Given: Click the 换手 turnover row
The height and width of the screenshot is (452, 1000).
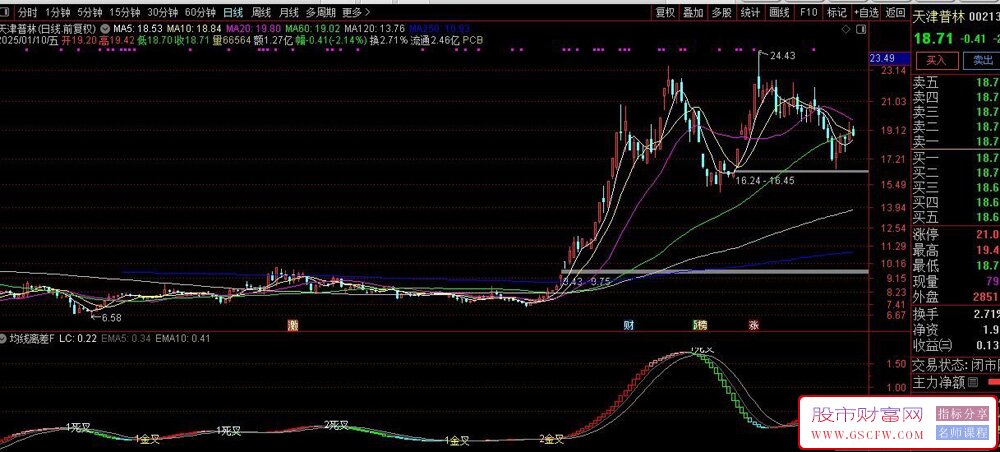Looking at the screenshot, I should click(956, 314).
